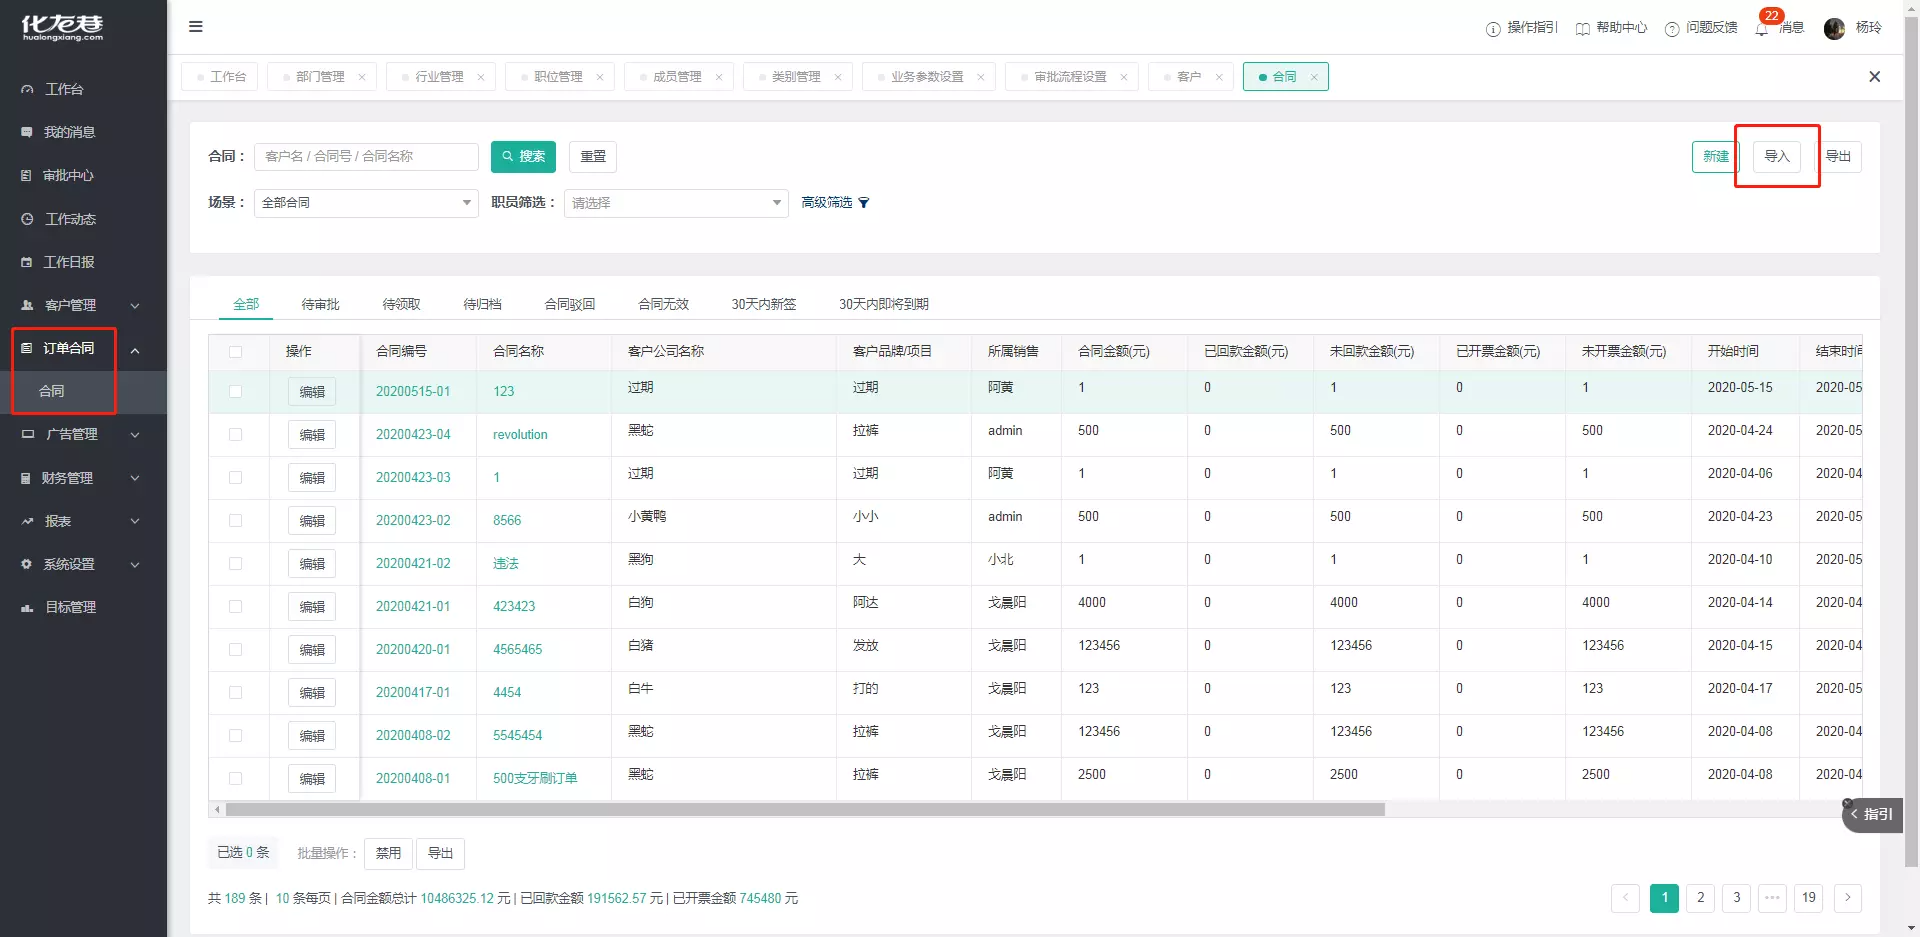This screenshot has width=1920, height=937.
Task: Click the green 搜索 button
Action: click(523, 156)
